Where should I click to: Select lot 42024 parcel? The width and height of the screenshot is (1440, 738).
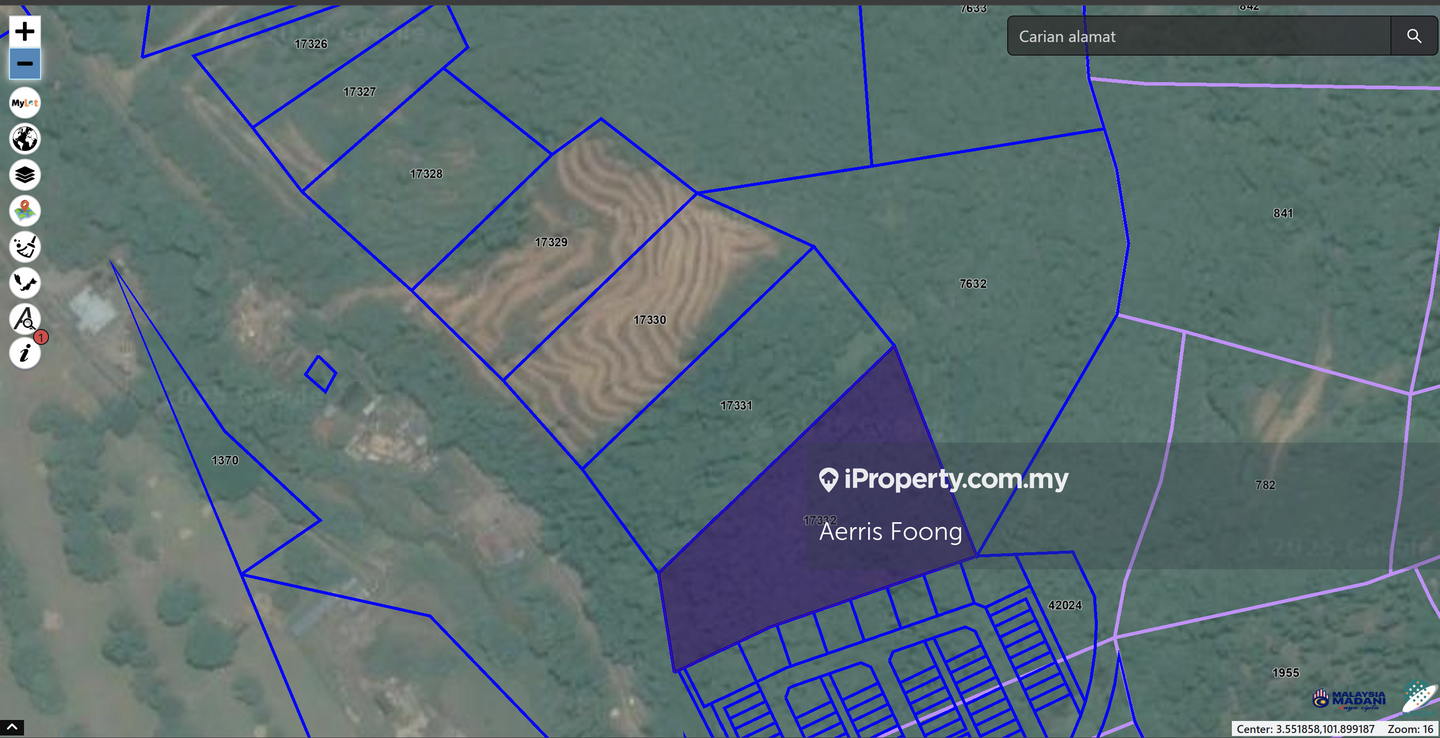[1064, 605]
